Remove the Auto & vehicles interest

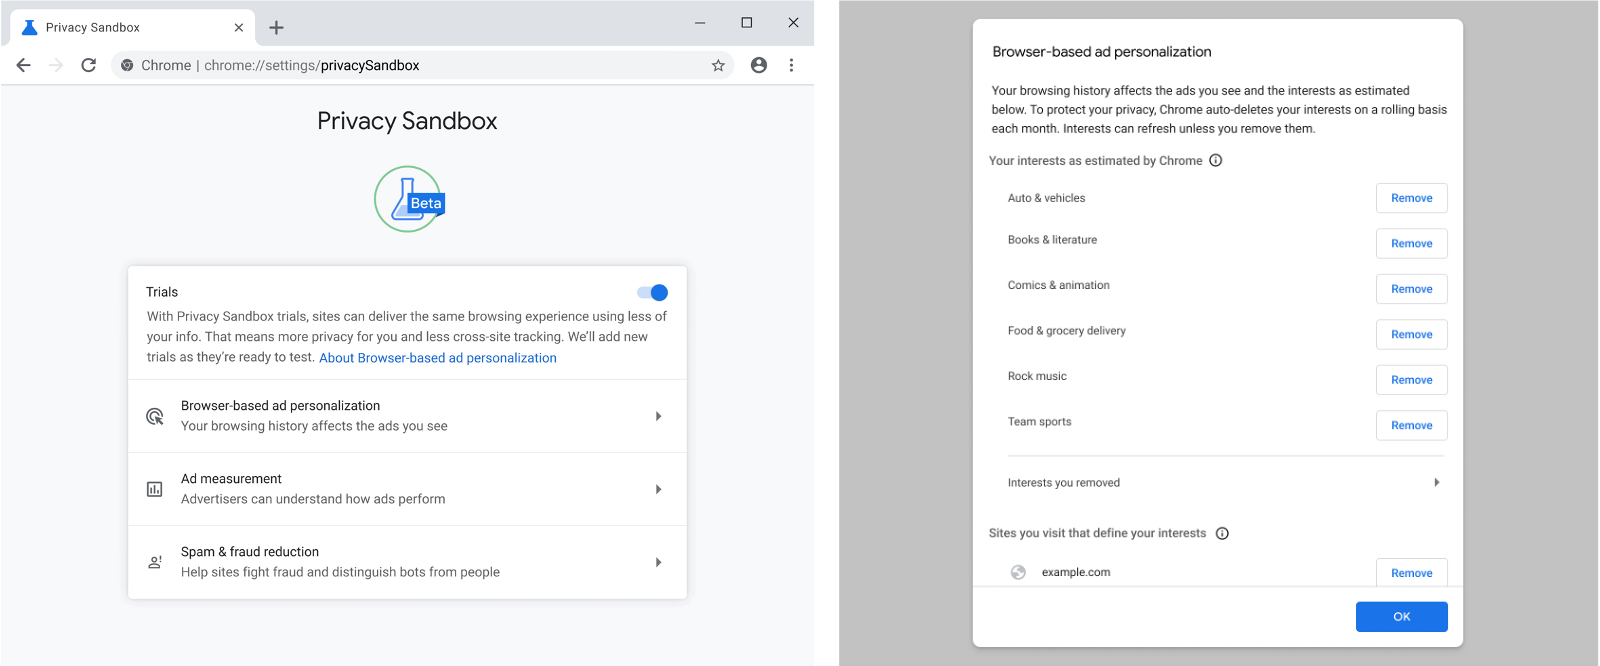coord(1411,198)
